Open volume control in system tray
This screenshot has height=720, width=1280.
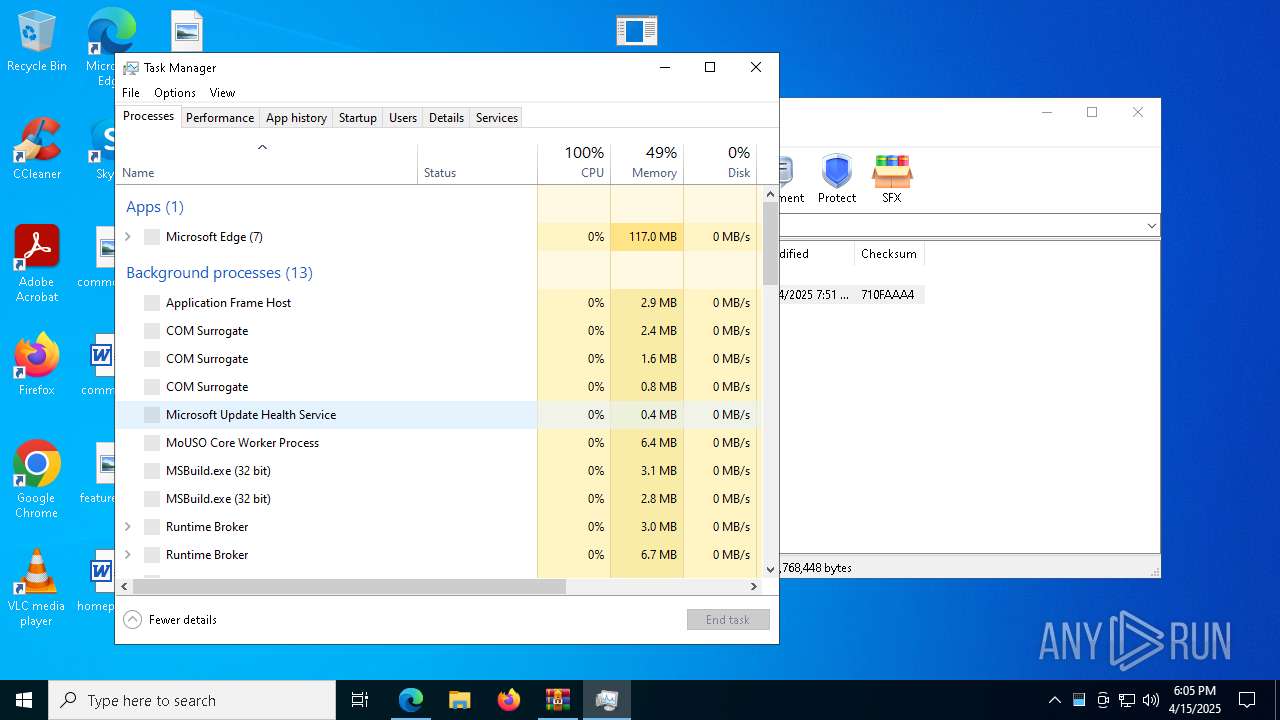tap(1151, 700)
